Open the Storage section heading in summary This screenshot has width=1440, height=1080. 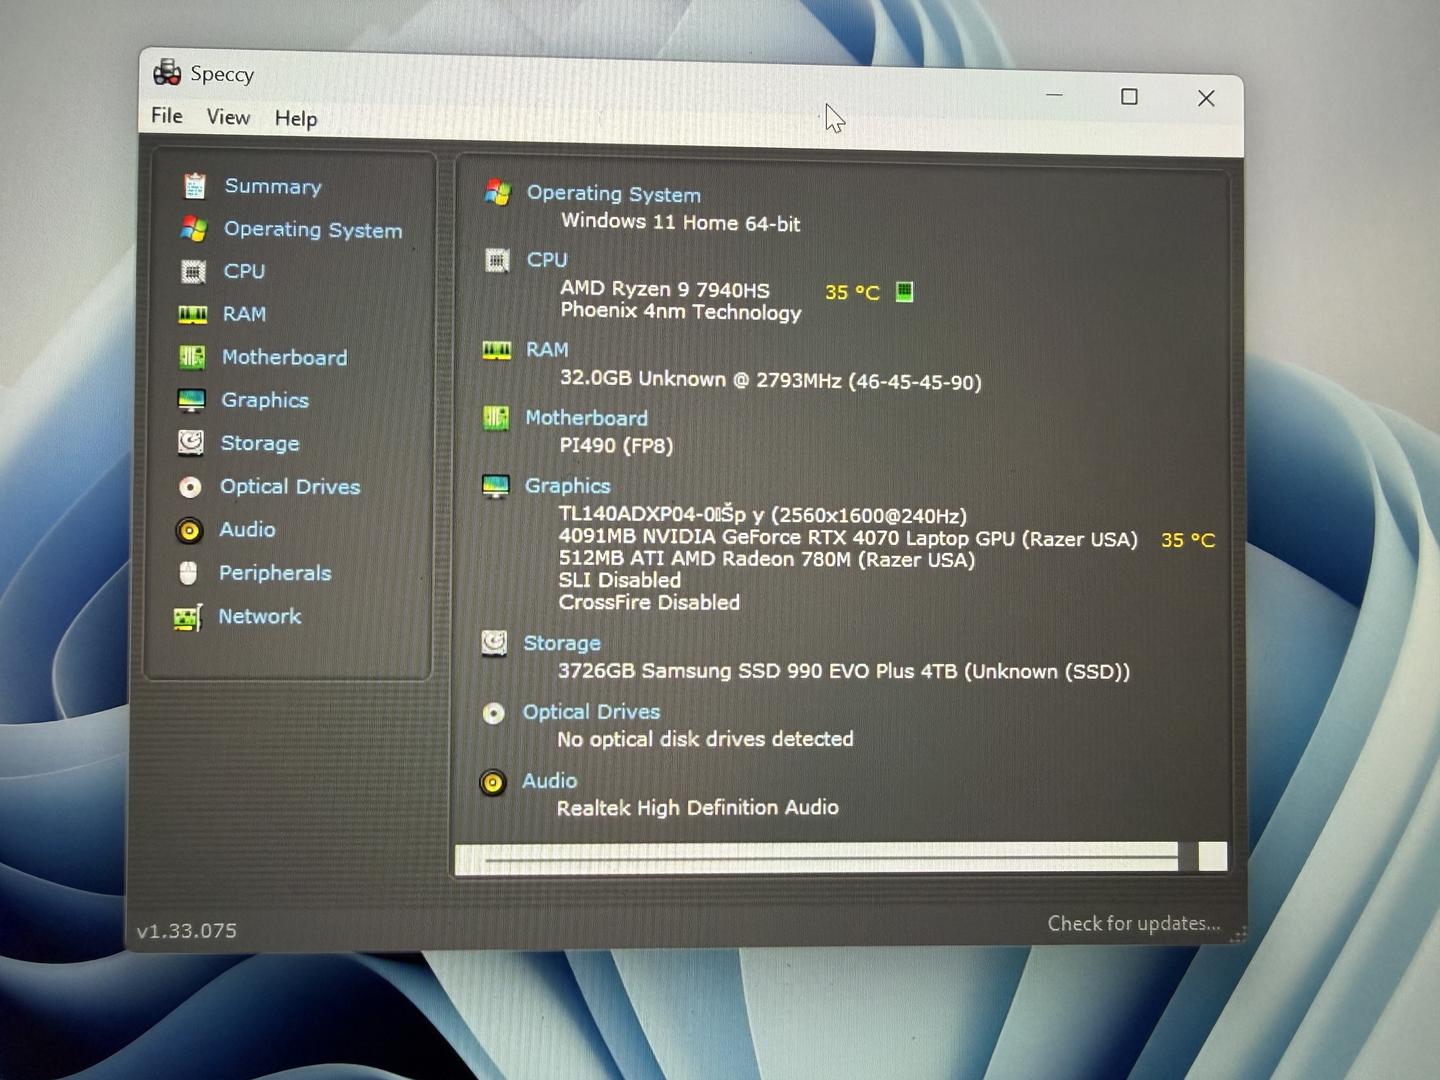click(562, 643)
